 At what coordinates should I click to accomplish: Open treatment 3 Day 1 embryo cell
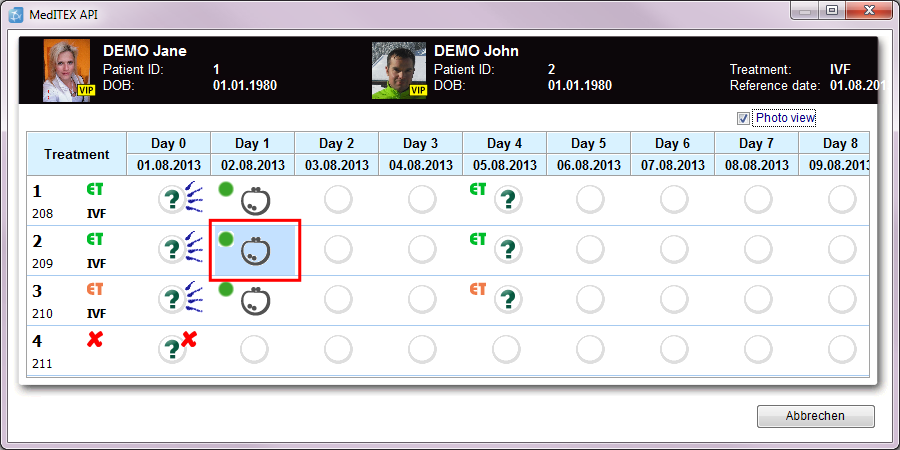tap(255, 302)
